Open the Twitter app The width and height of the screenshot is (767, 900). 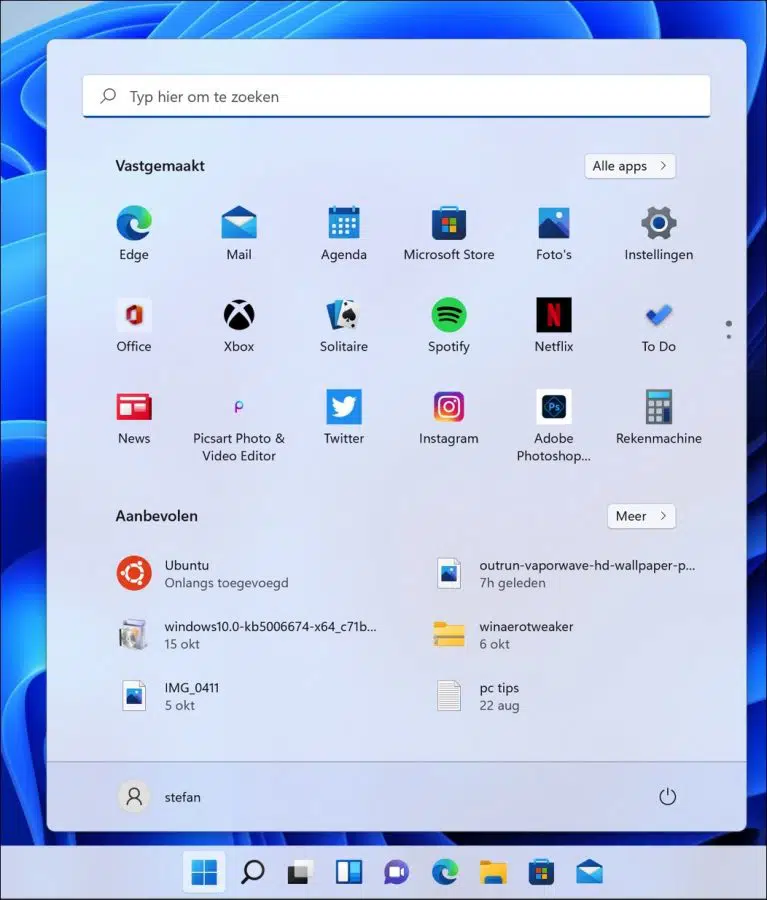344,417
